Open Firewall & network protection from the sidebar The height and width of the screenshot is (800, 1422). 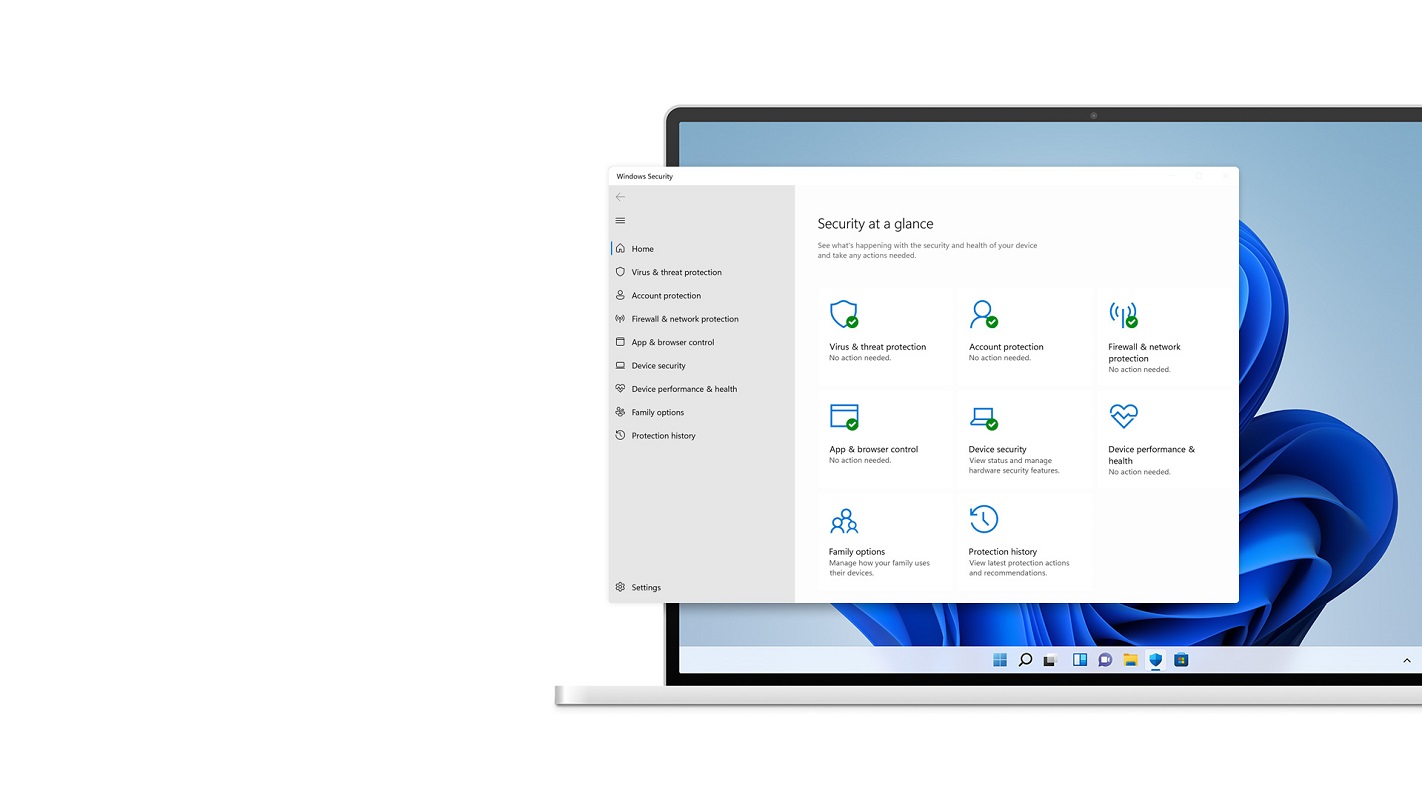[684, 319]
